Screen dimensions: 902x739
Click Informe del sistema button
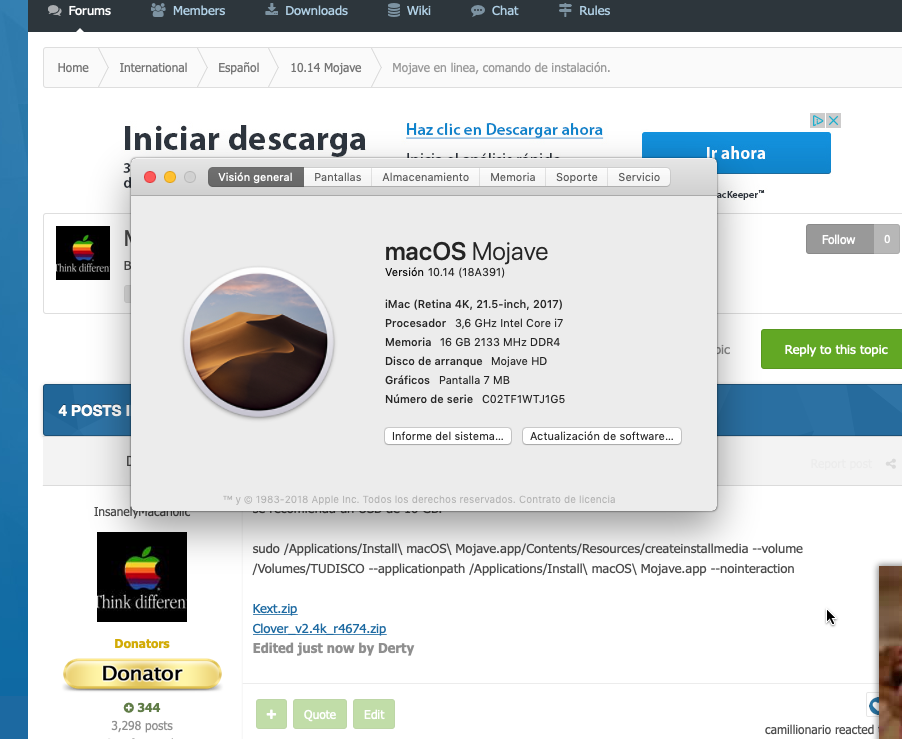(448, 436)
